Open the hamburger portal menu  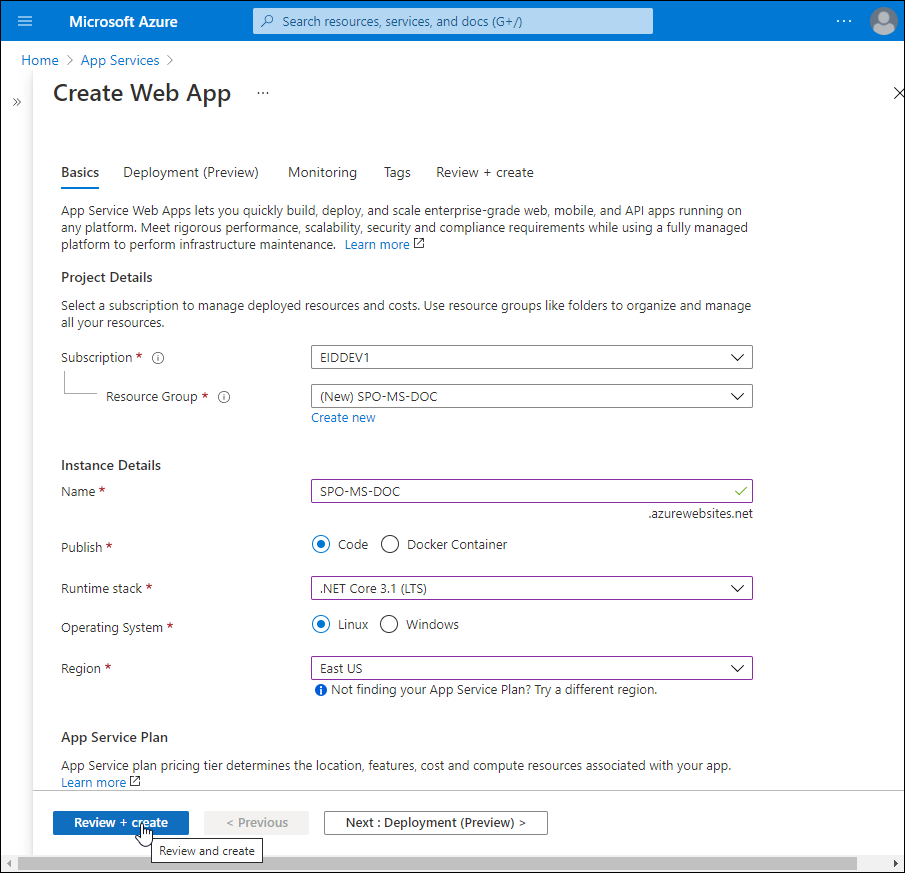pos(25,21)
